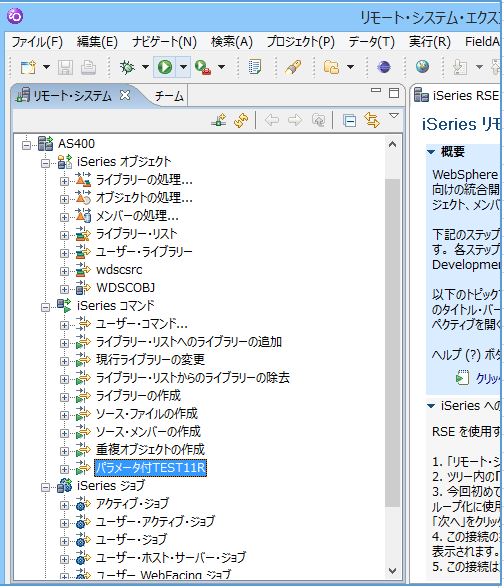Minimize the Remote Systems view panel
The width and height of the screenshot is (504, 588).
click(x=376, y=90)
